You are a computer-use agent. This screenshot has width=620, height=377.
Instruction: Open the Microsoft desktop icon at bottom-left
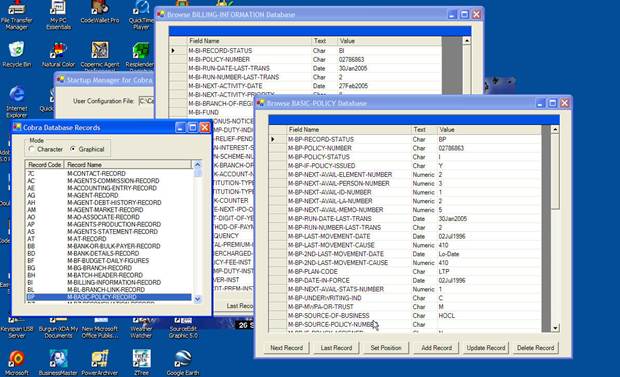17,362
